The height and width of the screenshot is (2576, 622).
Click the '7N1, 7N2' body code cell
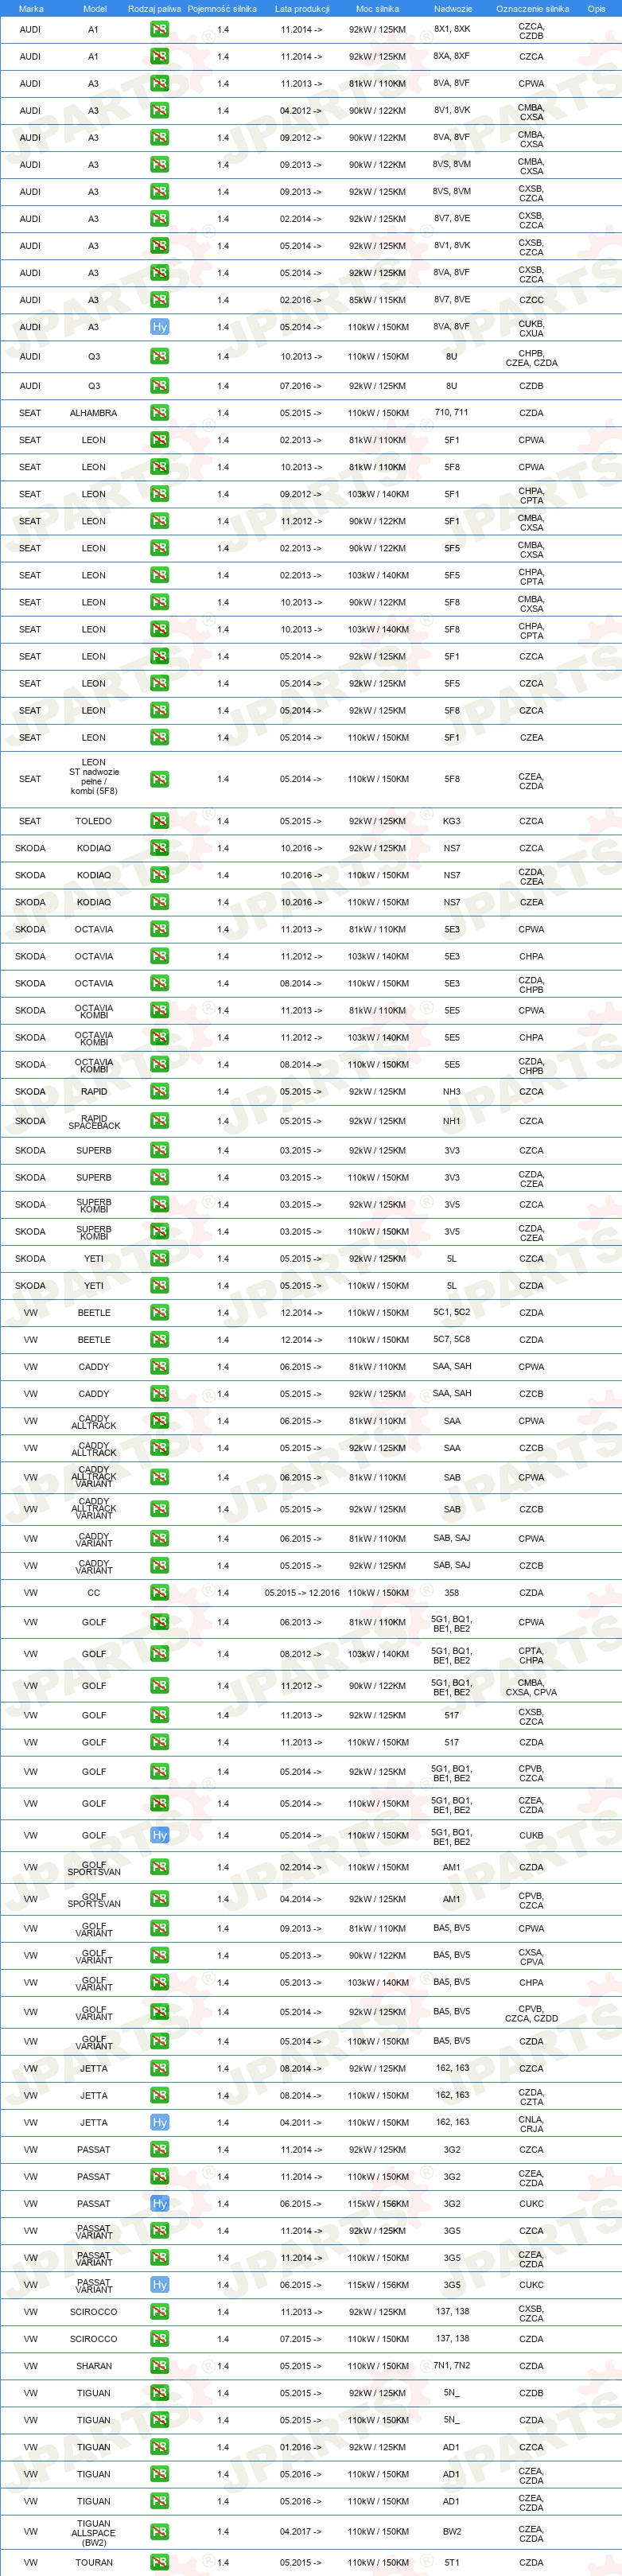point(451,2365)
